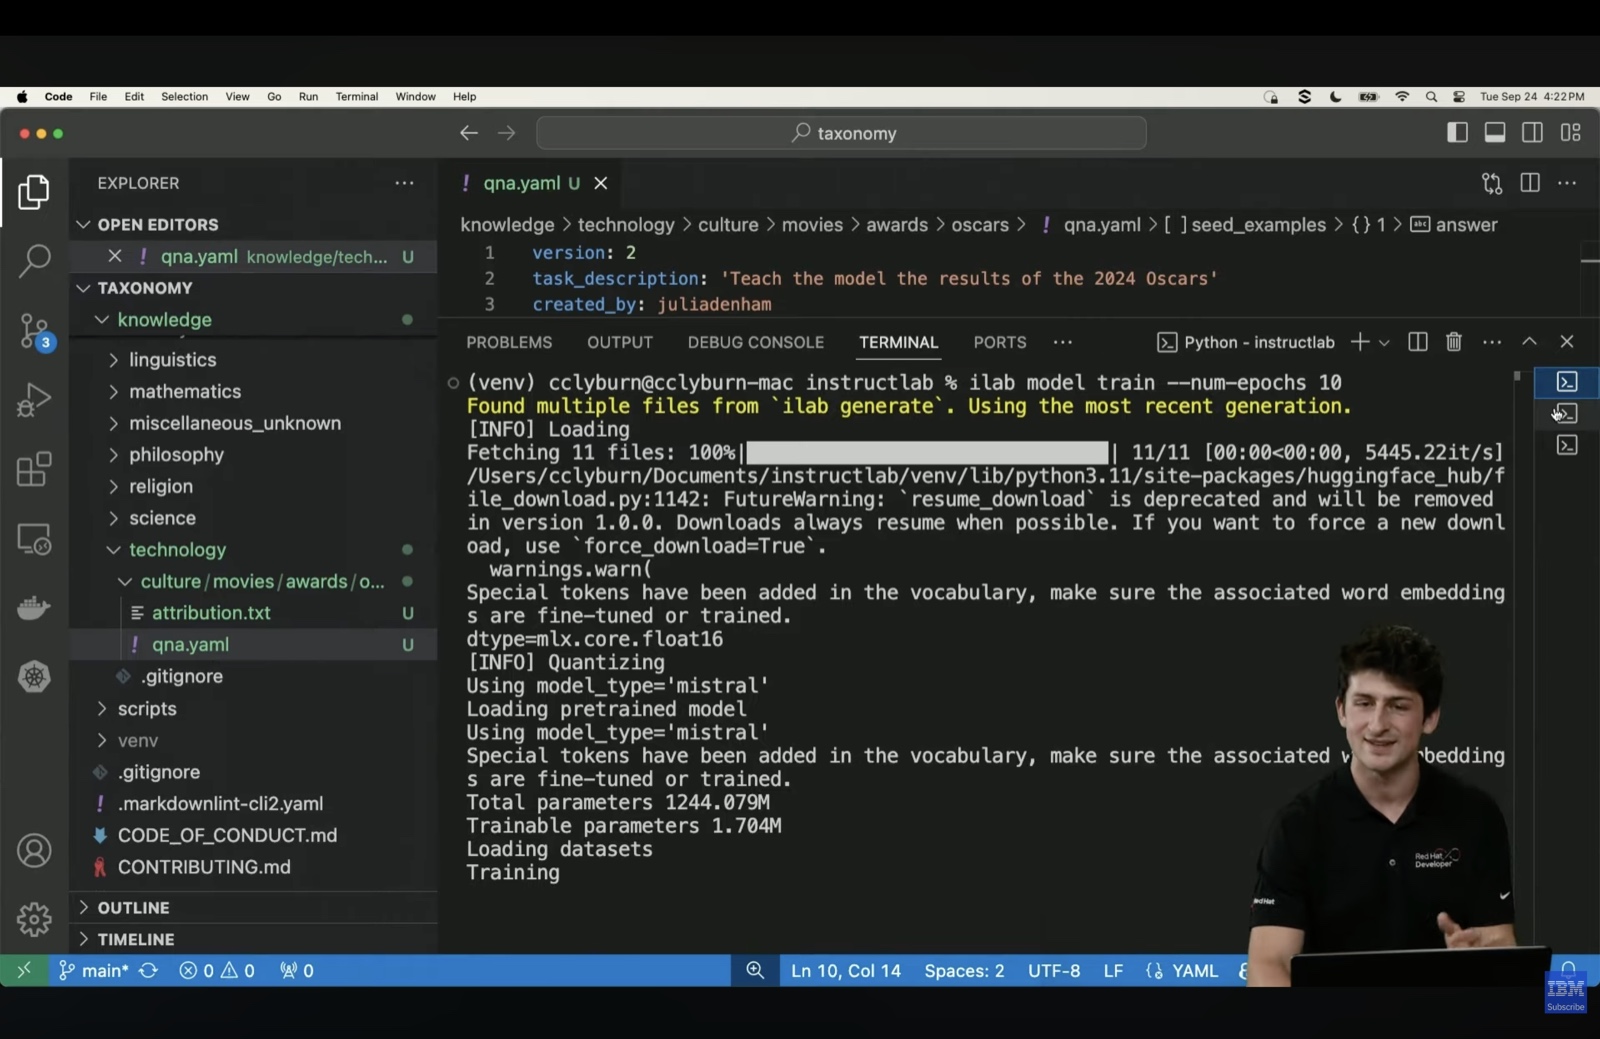Image resolution: width=1600 pixels, height=1039 pixels.
Task: Kill terminal with trash icon
Action: [1454, 342]
